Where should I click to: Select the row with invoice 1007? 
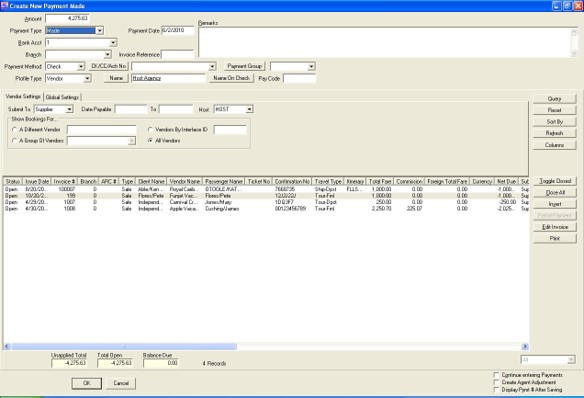(266, 202)
